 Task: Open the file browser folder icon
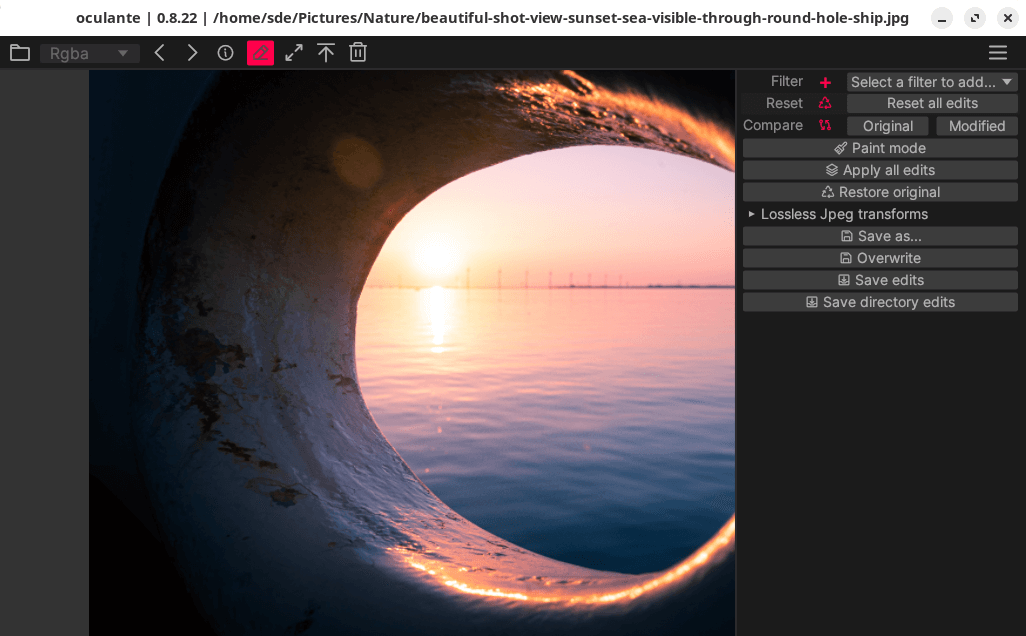tap(20, 53)
